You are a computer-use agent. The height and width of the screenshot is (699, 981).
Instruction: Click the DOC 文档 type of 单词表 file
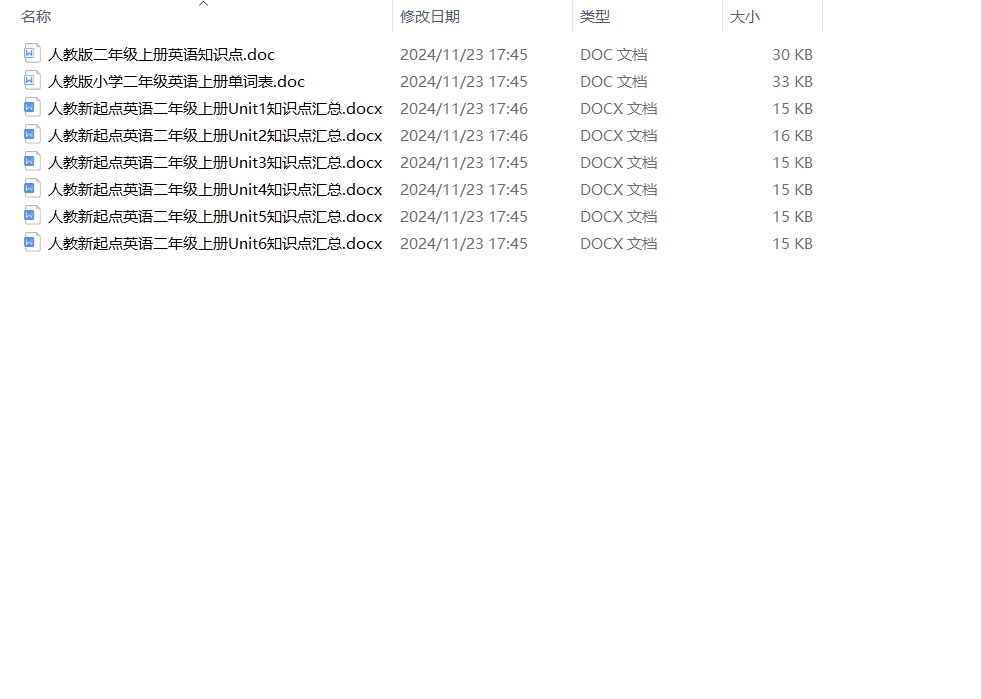pos(614,81)
